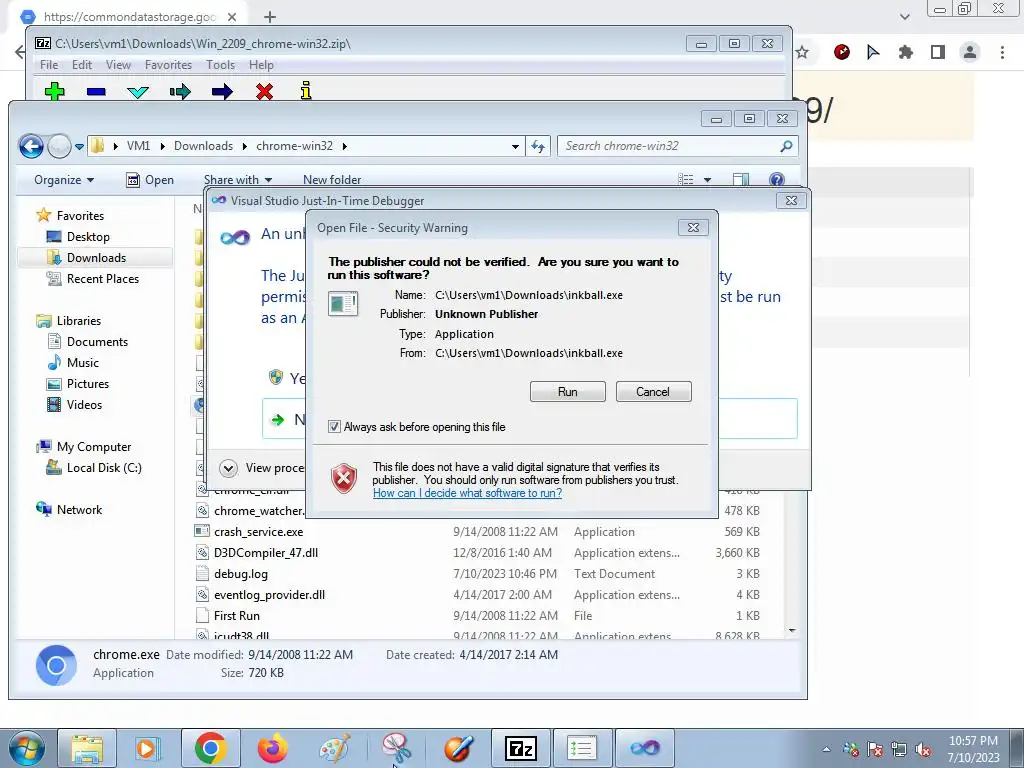Screen dimensions: 1024x768
Task: Click the 7-Zip Test checkmark icon
Action: coord(138,91)
